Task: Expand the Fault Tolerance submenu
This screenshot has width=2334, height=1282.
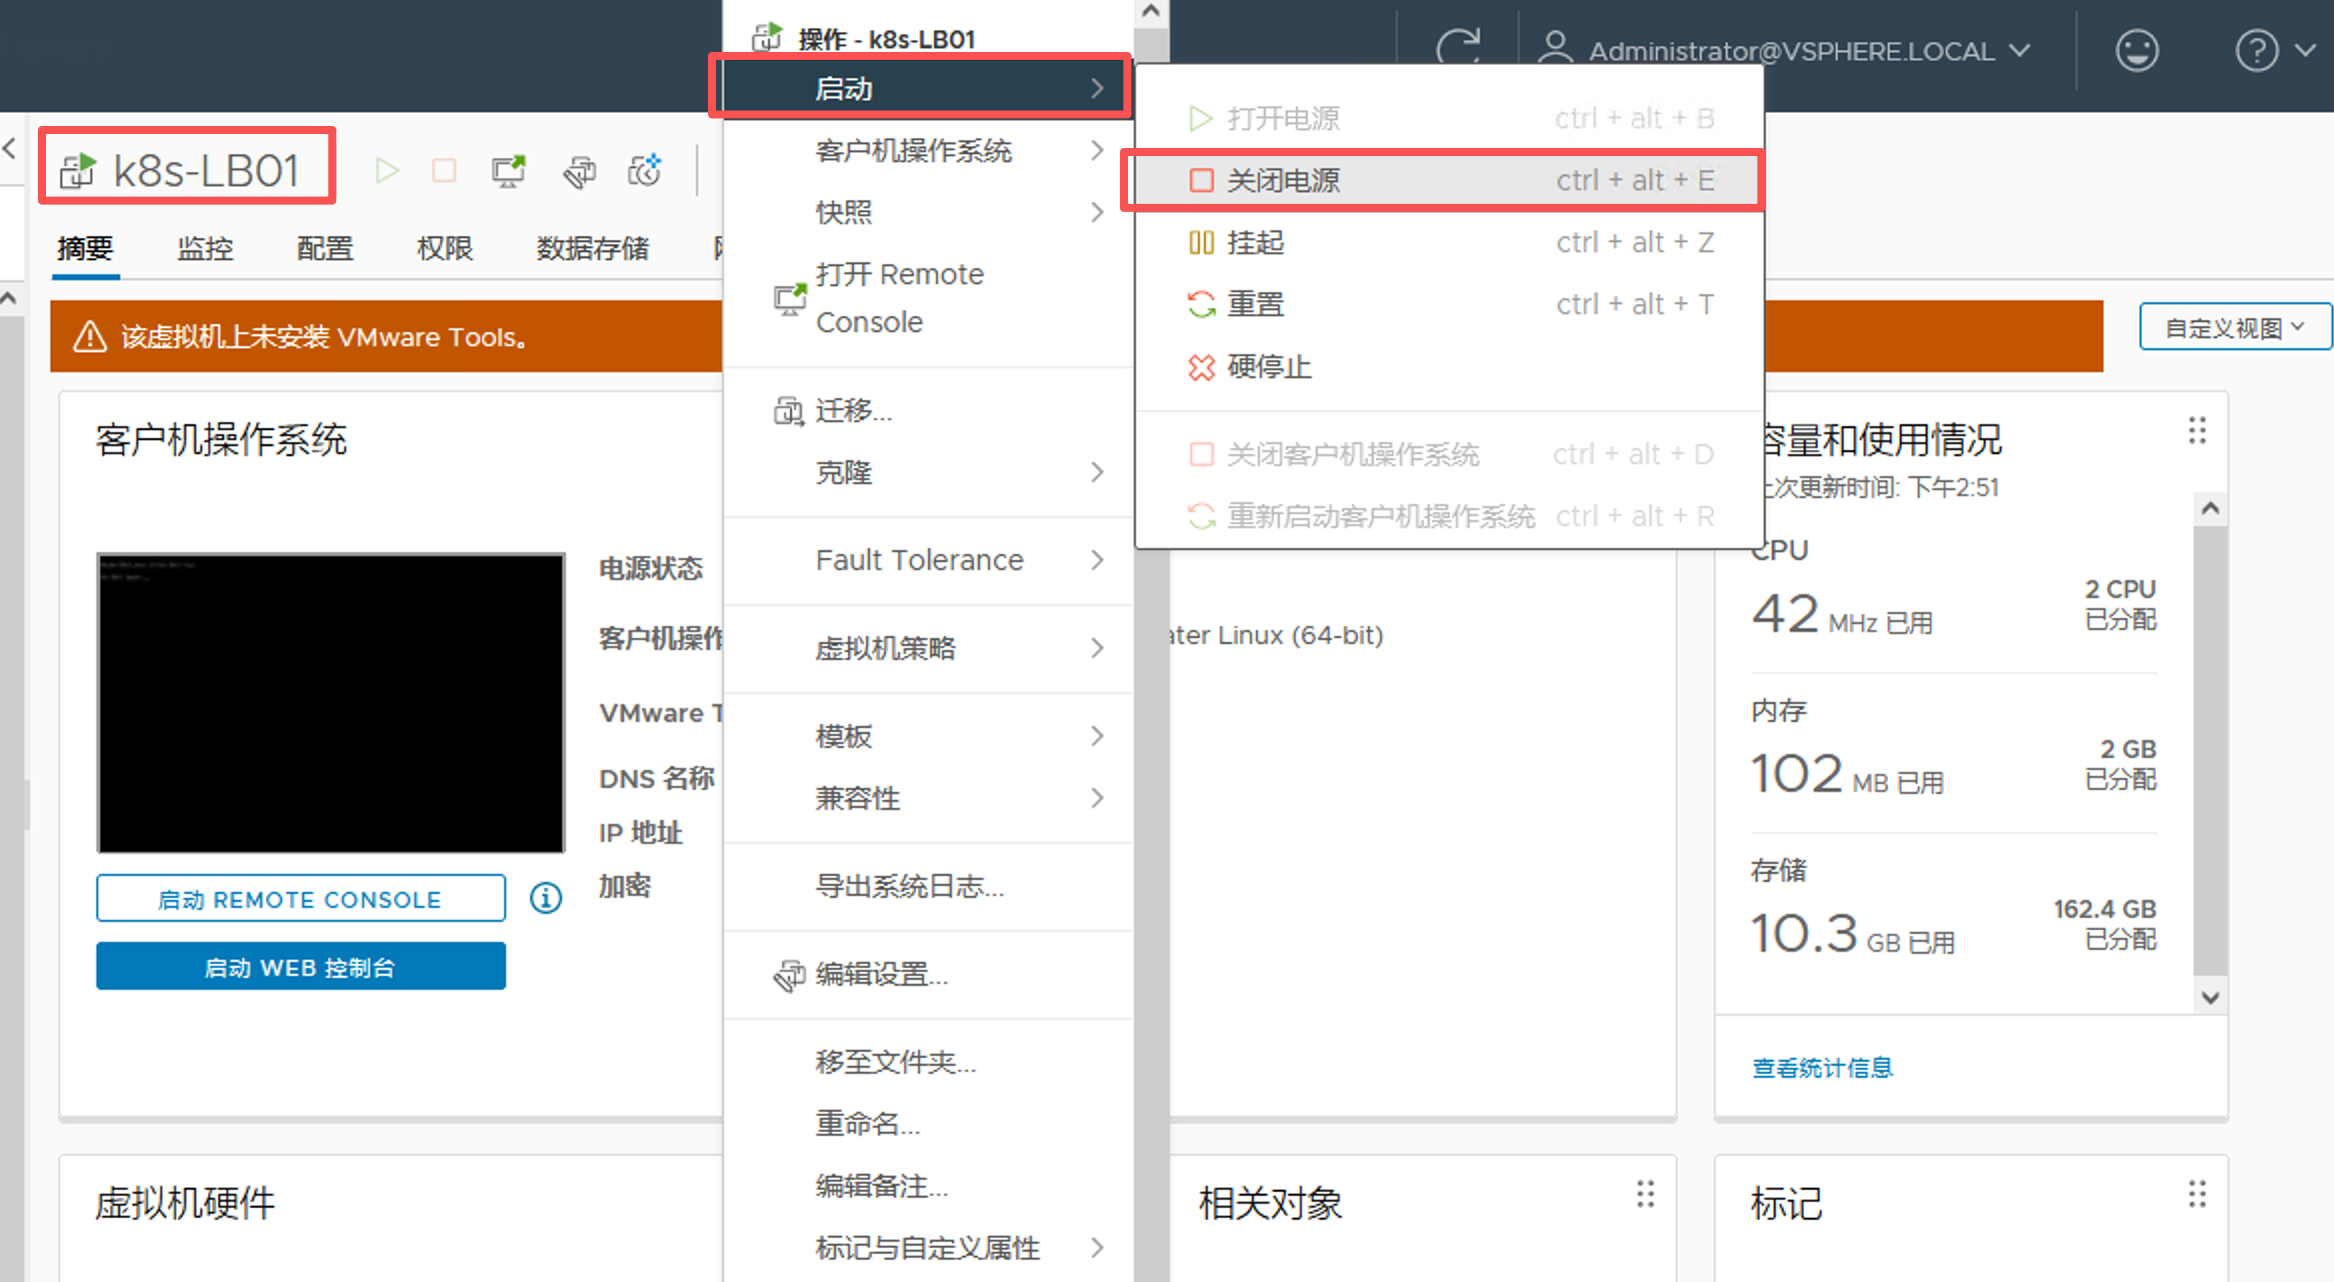Action: [928, 560]
